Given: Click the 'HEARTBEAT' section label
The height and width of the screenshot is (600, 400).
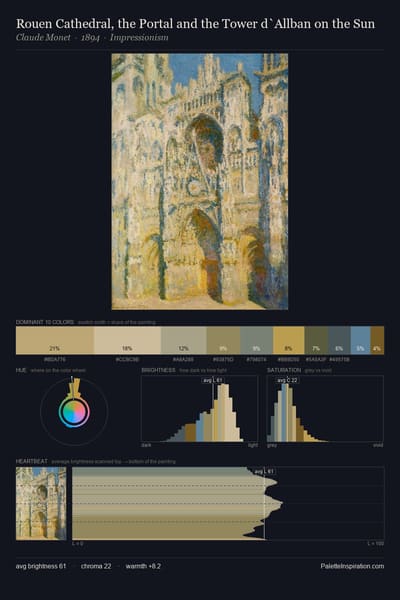Looking at the screenshot, I should tap(32, 461).
